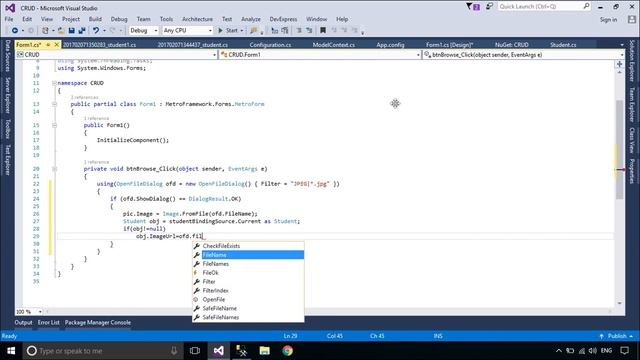Open the File menu
640x360 pixels.
[9, 19]
